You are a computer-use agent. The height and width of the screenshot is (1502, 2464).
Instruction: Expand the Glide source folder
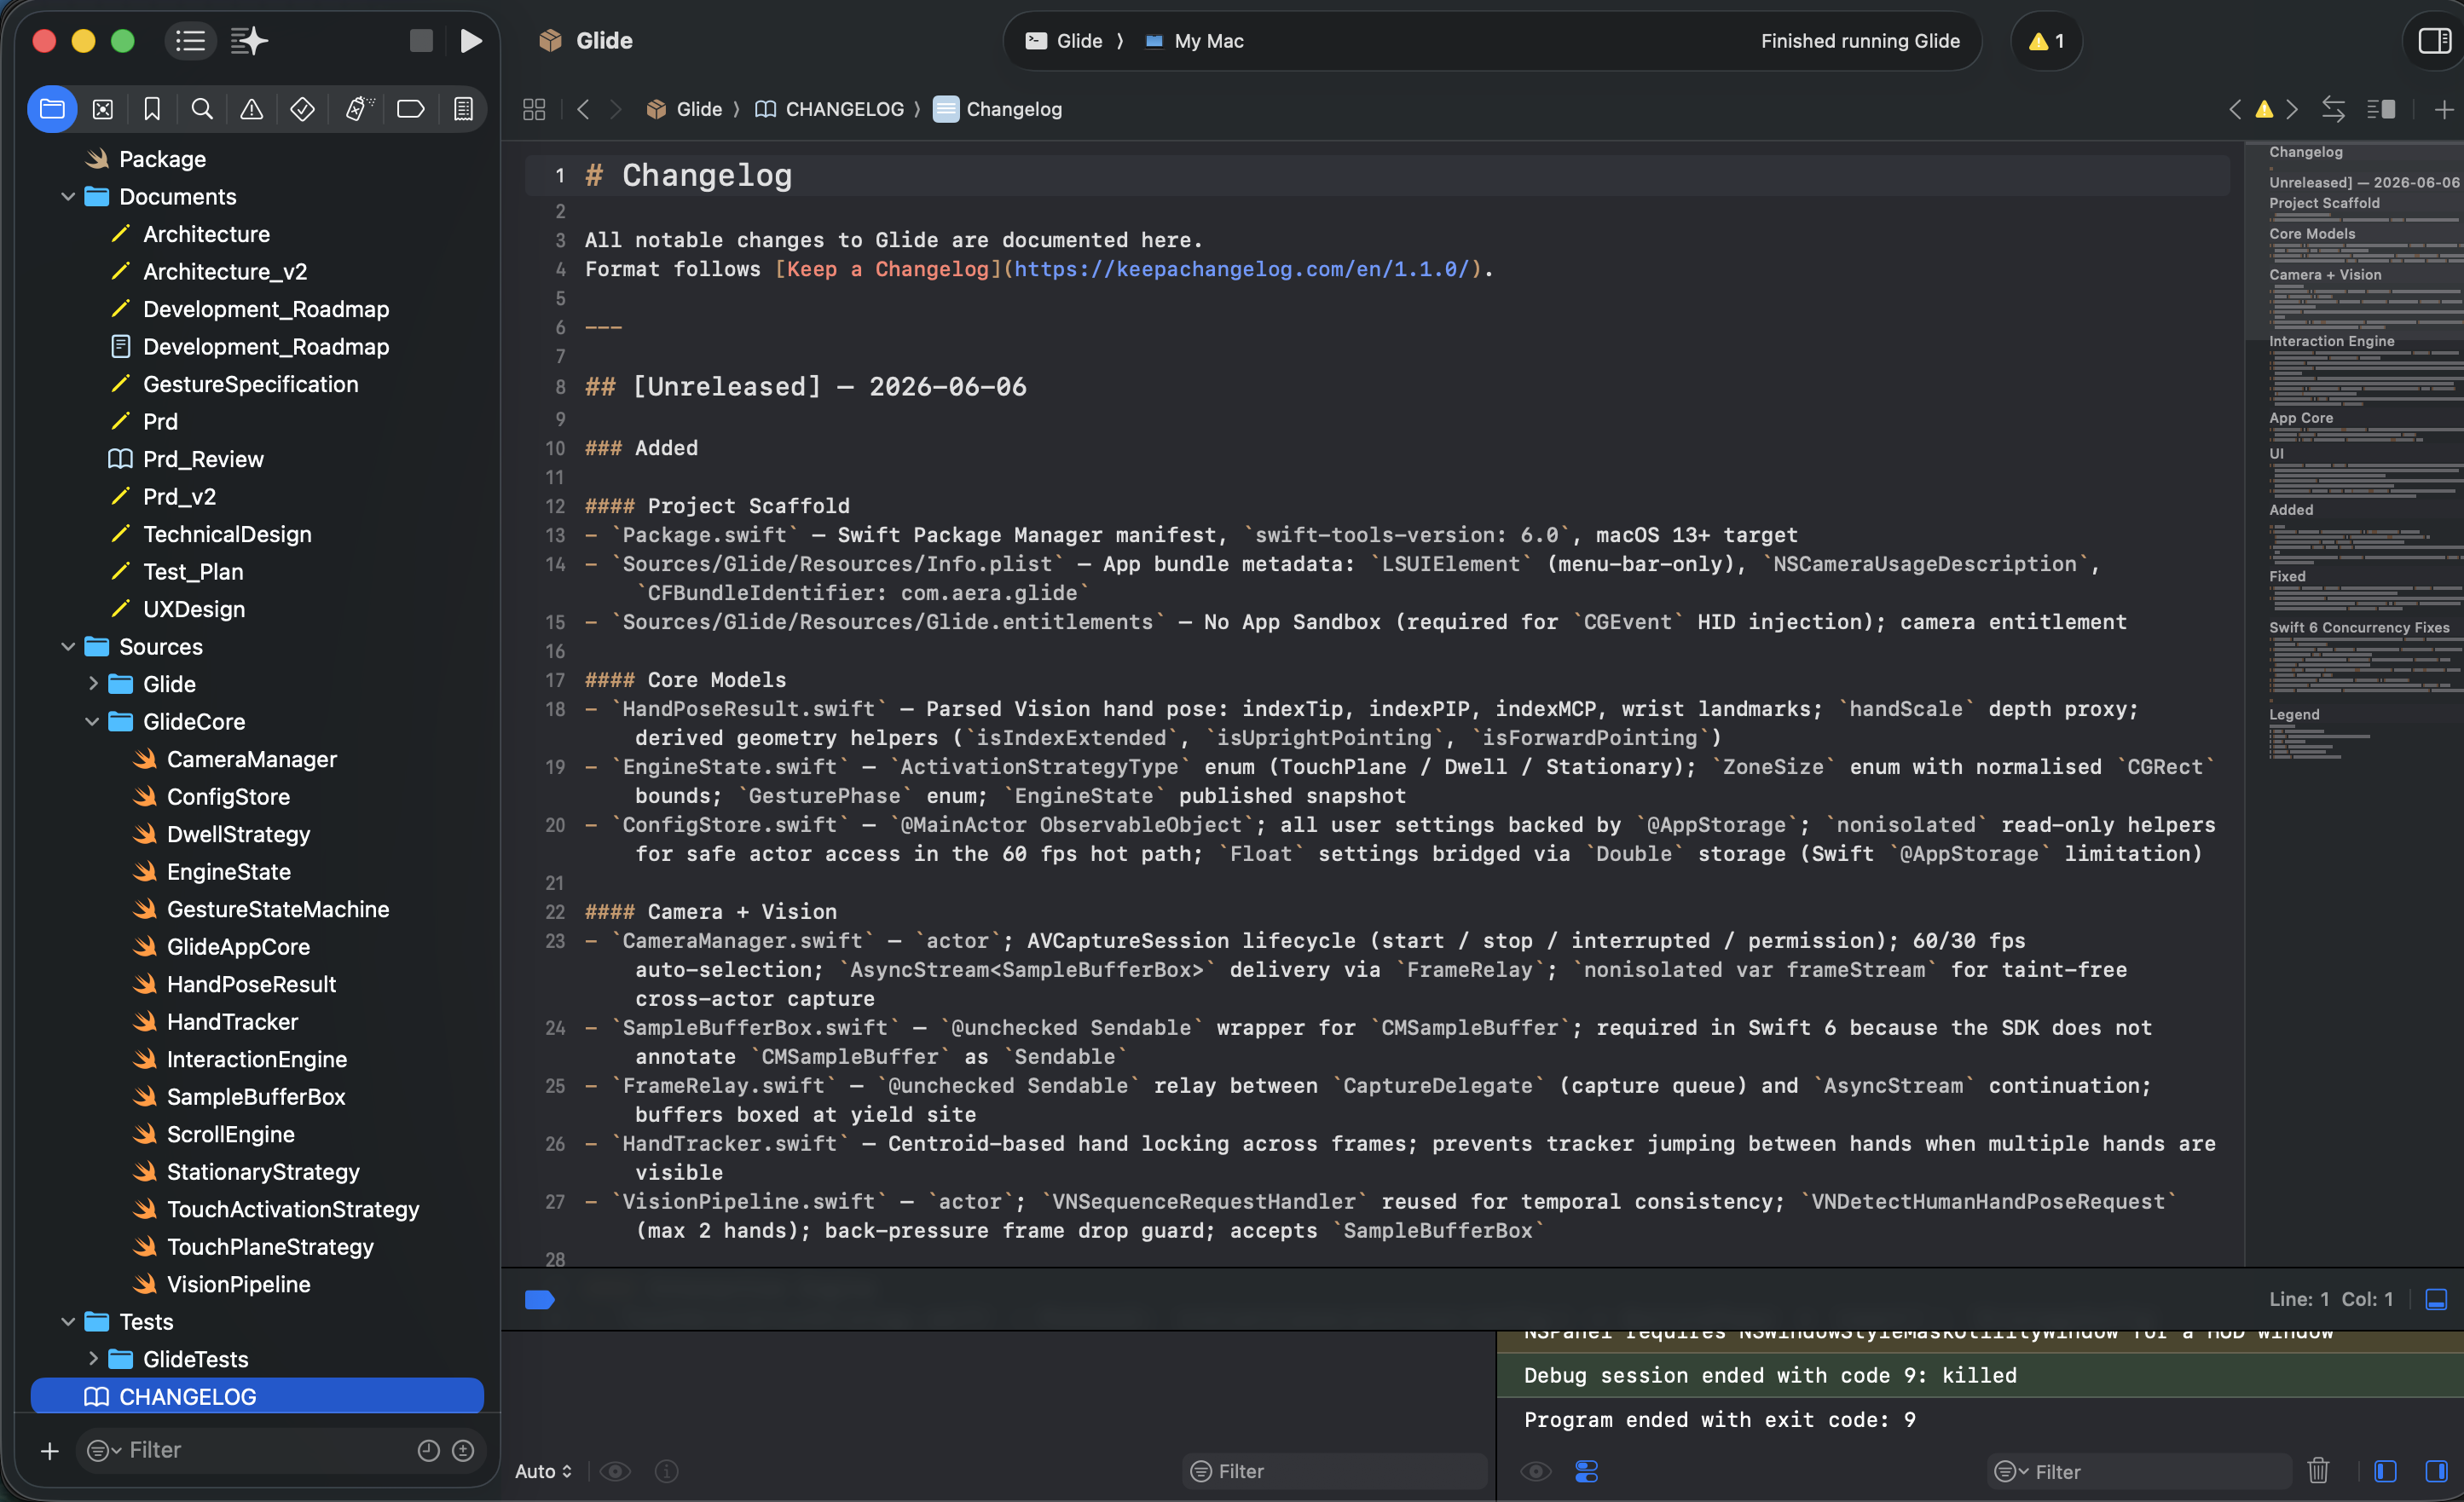(x=92, y=684)
